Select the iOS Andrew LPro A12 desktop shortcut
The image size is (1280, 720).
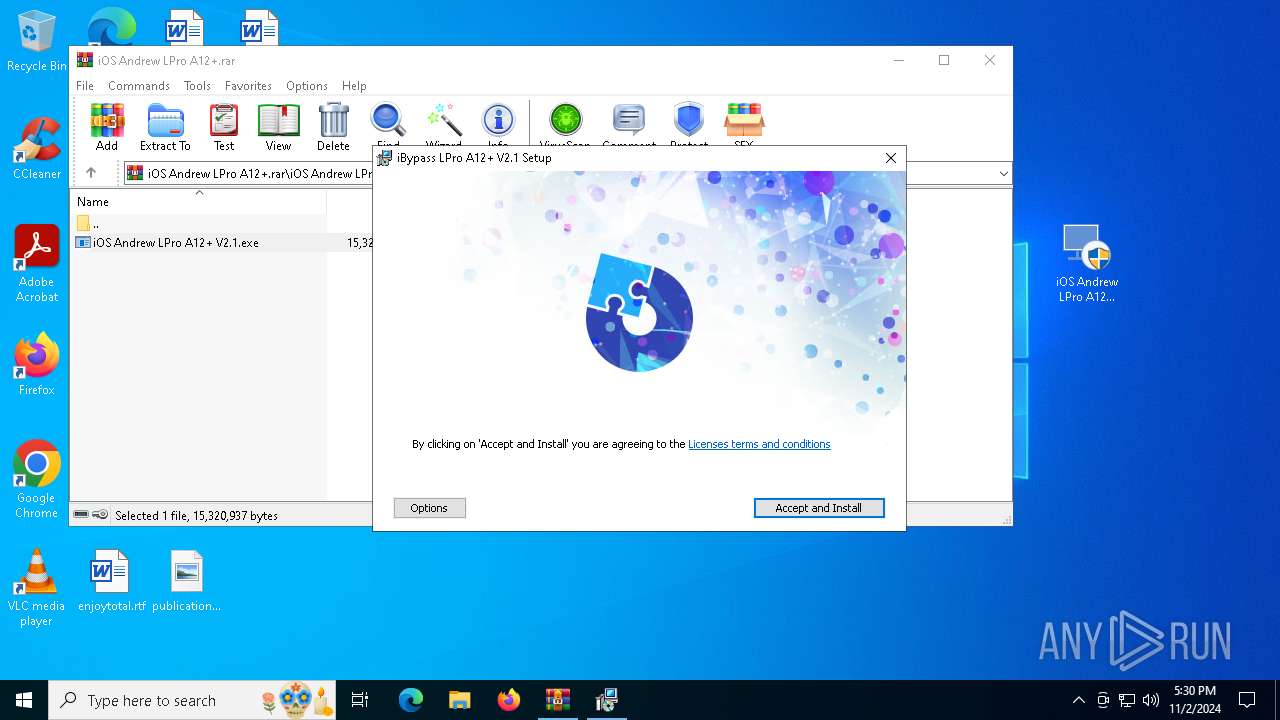point(1087,262)
